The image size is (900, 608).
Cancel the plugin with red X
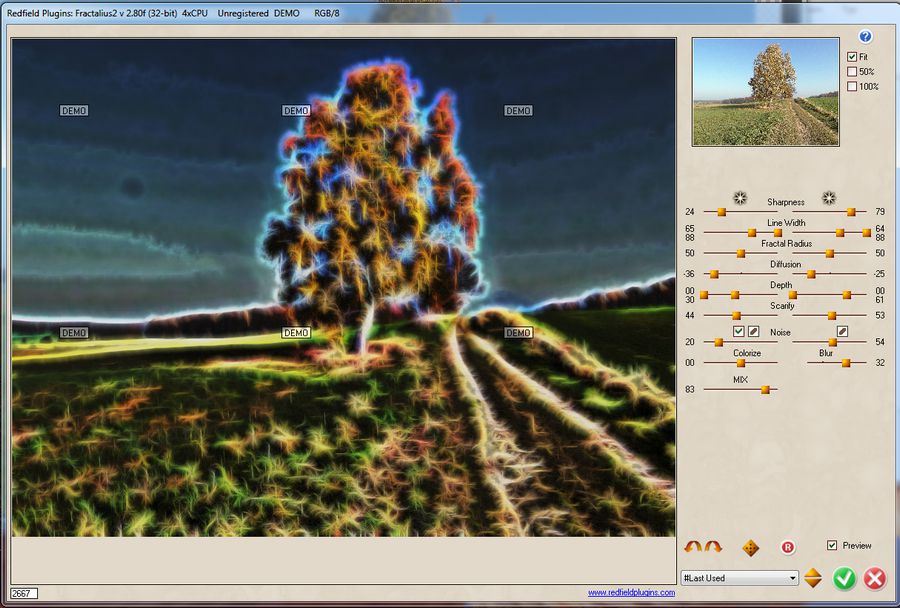pos(875,578)
